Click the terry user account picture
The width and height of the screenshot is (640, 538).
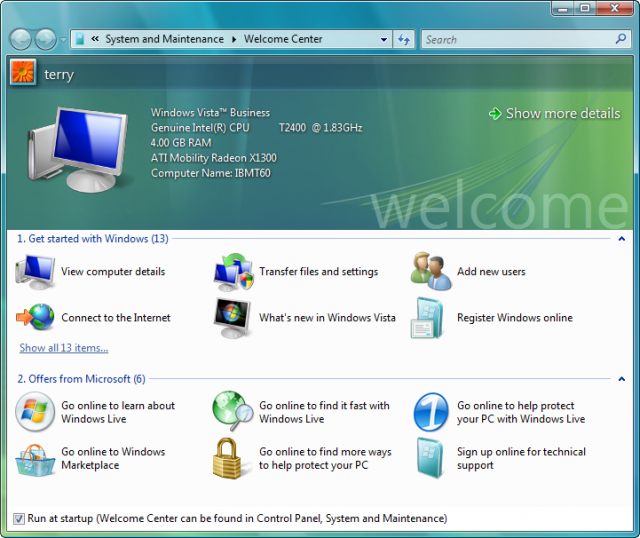(23, 72)
